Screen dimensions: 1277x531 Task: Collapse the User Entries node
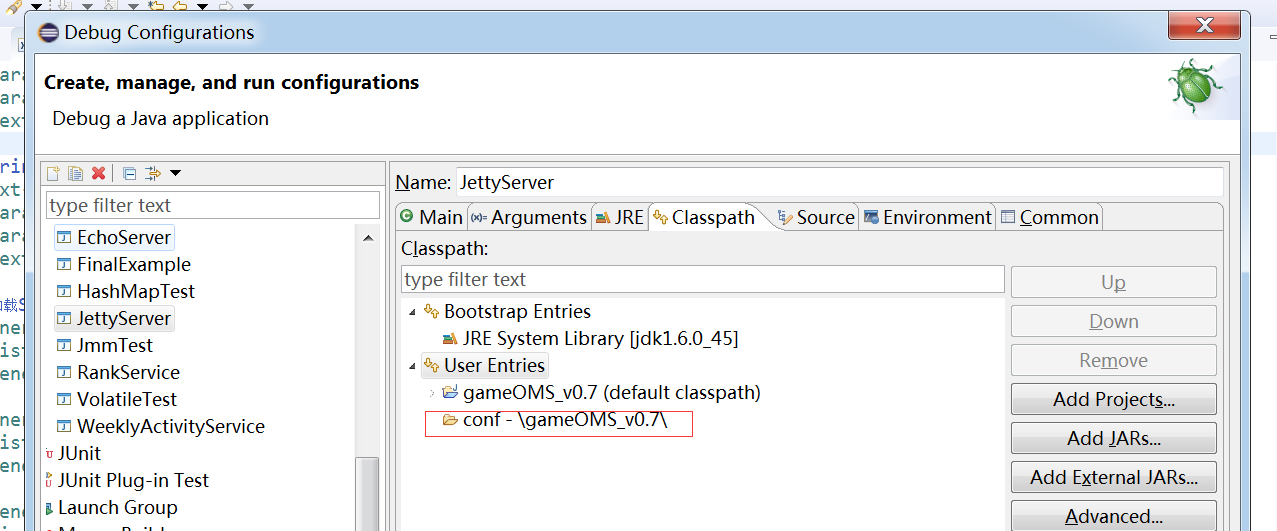[411, 366]
